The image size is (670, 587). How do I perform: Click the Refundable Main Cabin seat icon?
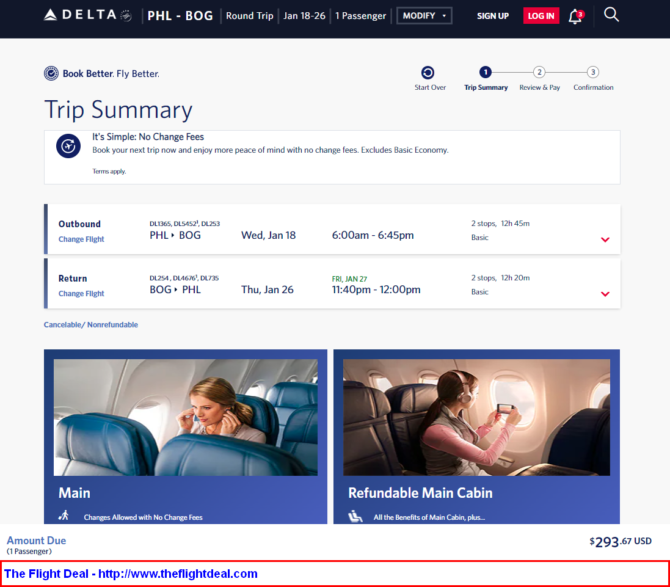(x=355, y=516)
